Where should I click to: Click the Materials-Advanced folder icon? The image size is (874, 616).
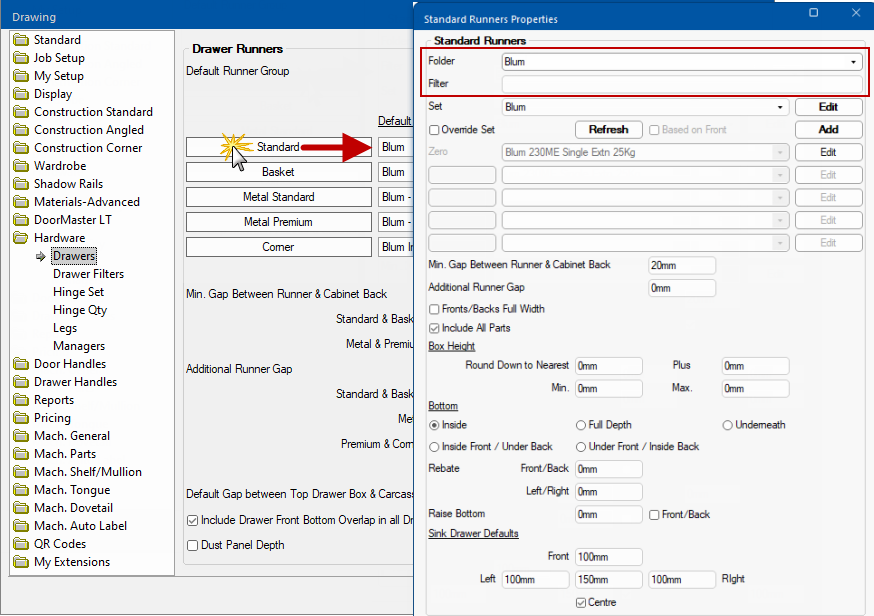click(x=21, y=202)
